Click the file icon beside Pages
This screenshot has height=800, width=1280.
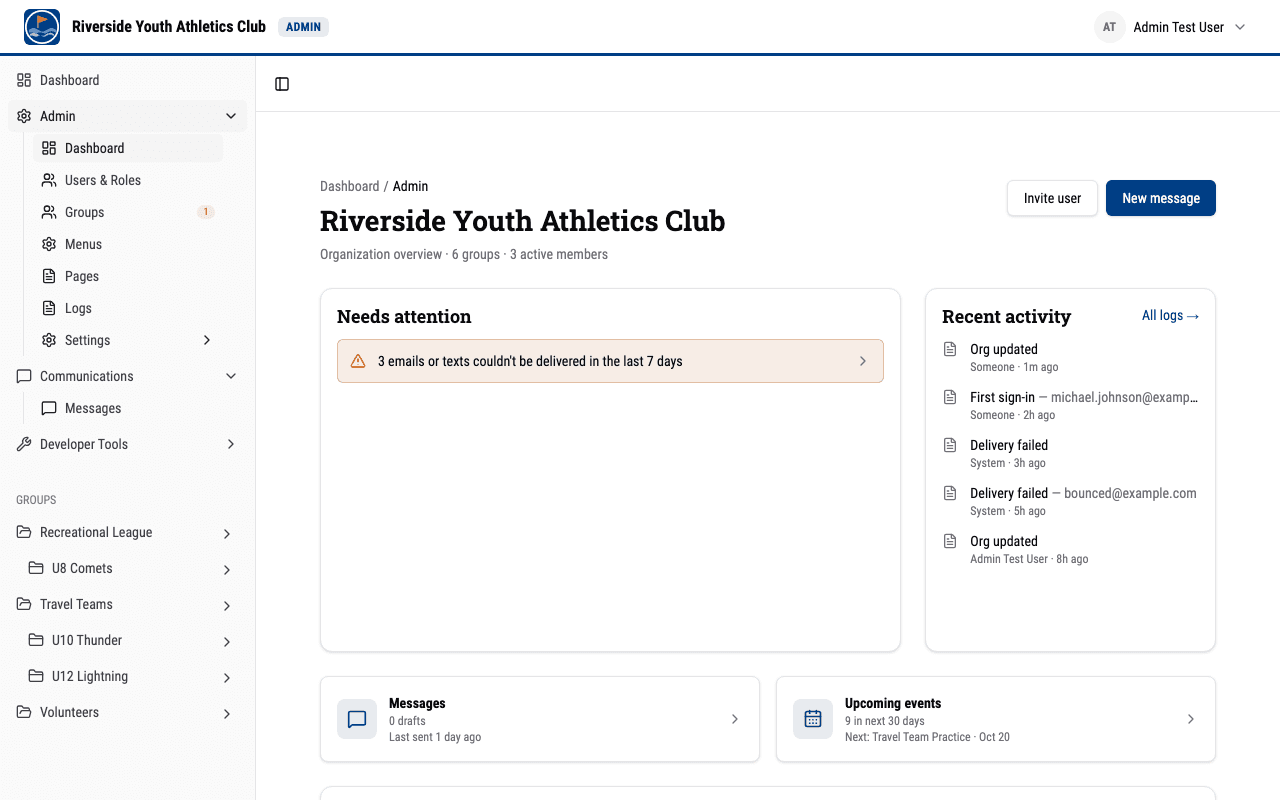[x=49, y=276]
